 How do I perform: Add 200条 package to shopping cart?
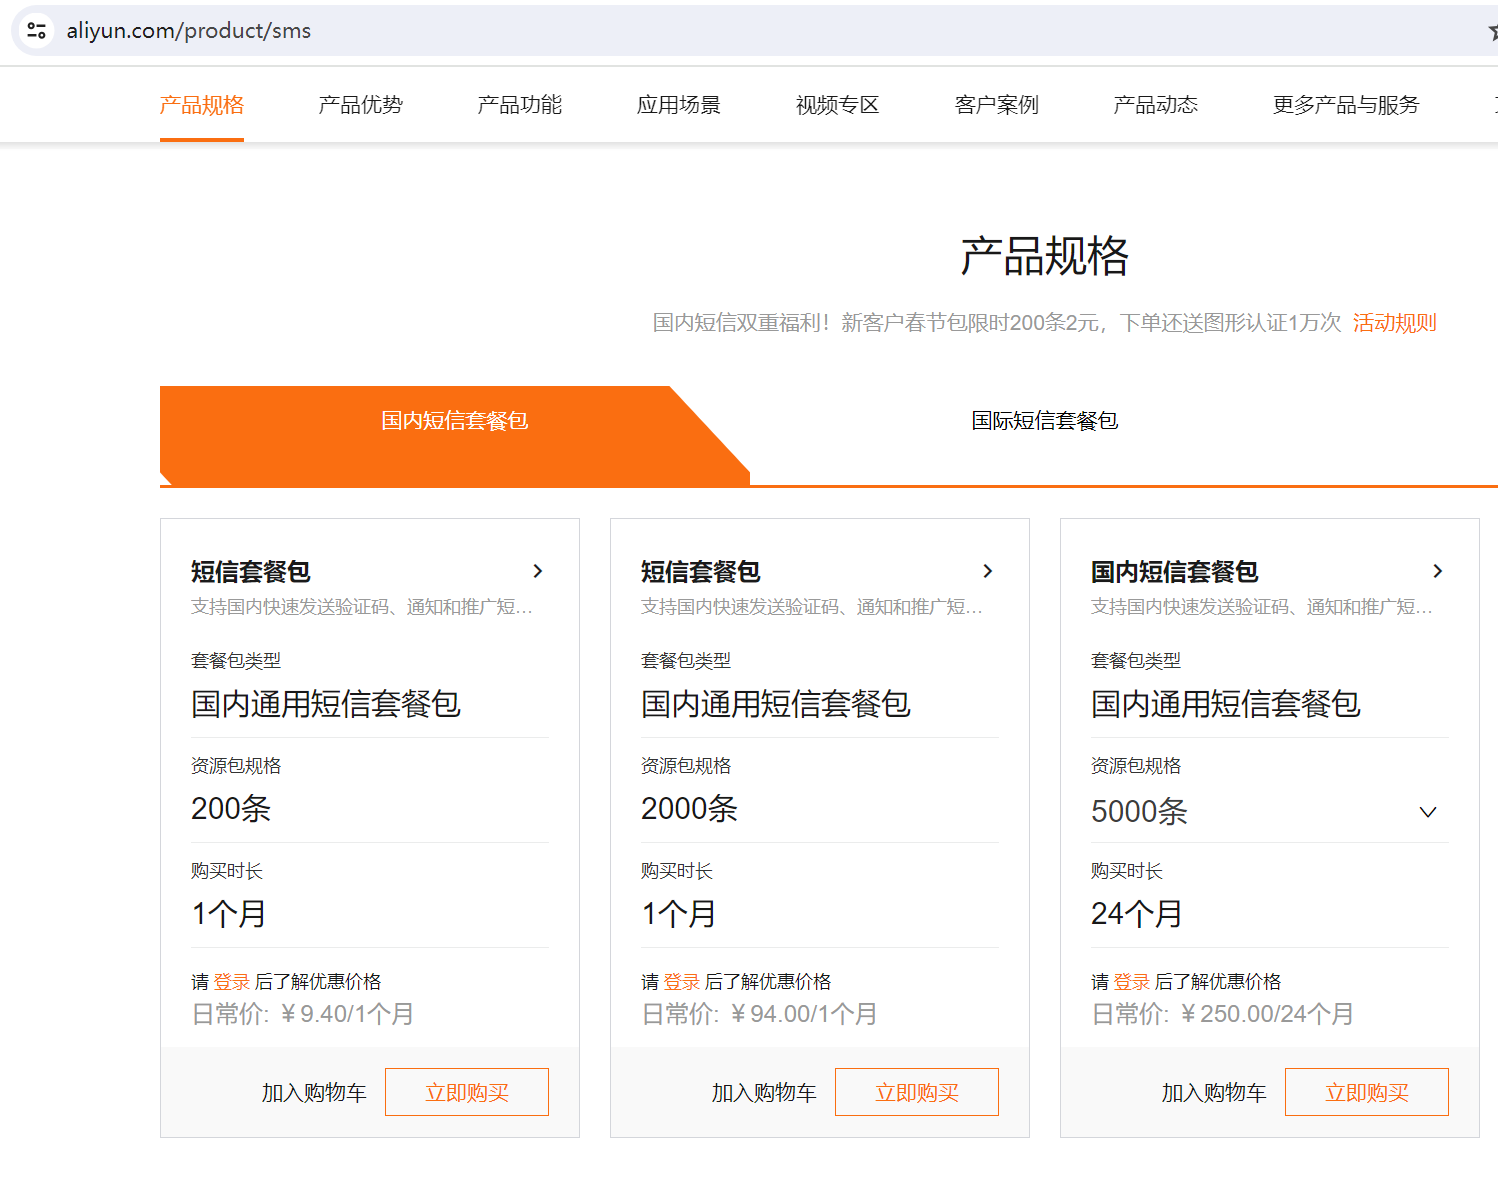314,1093
